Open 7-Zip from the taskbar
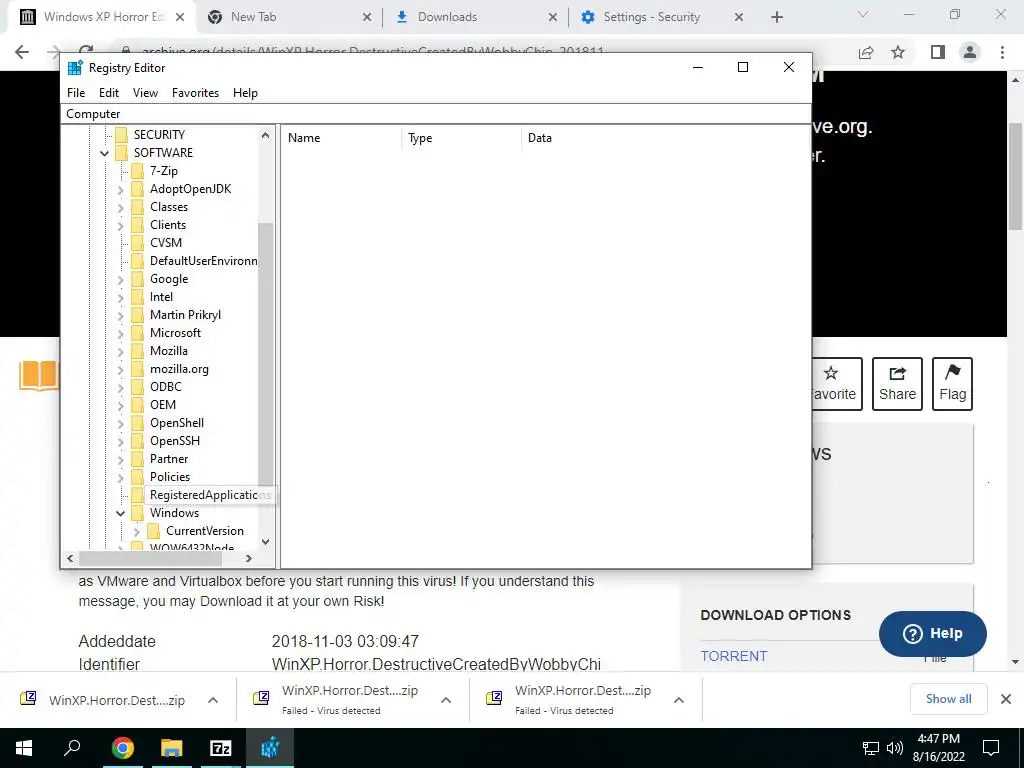 221,748
